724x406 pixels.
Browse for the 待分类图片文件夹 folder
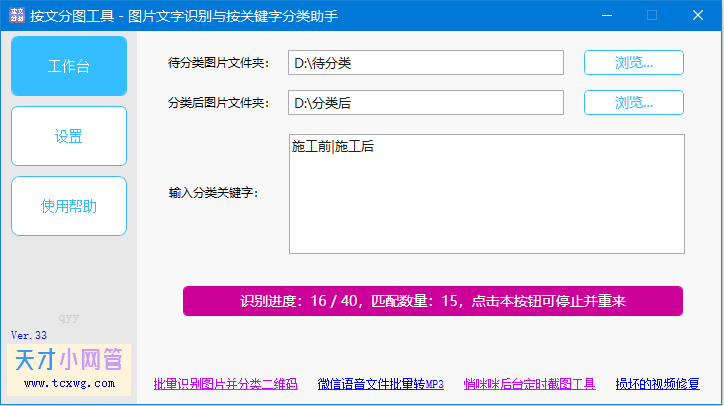tap(634, 62)
